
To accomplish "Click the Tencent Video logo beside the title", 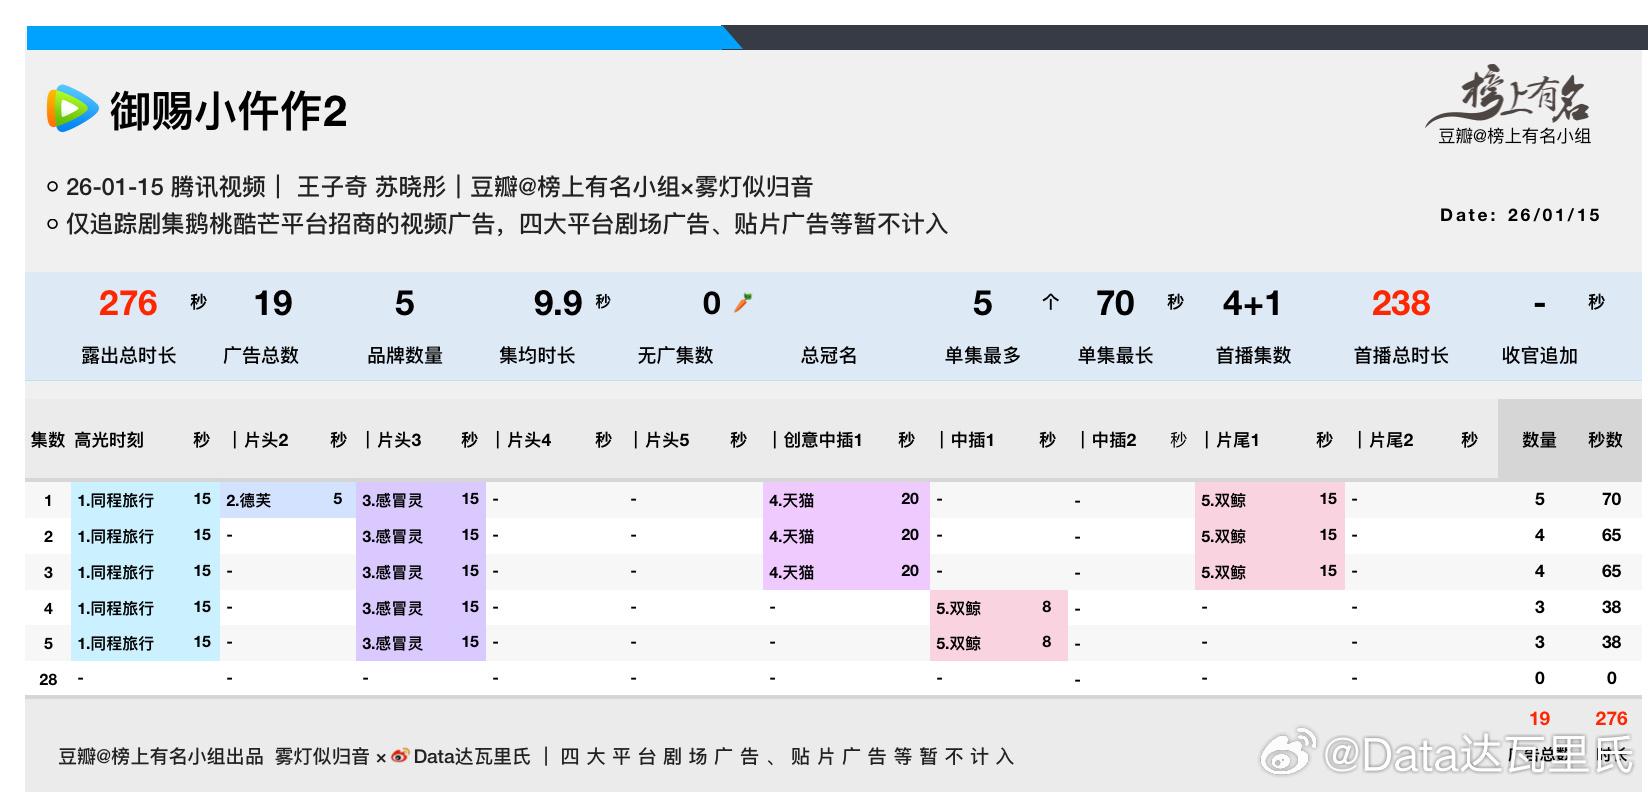I will 72,109.
